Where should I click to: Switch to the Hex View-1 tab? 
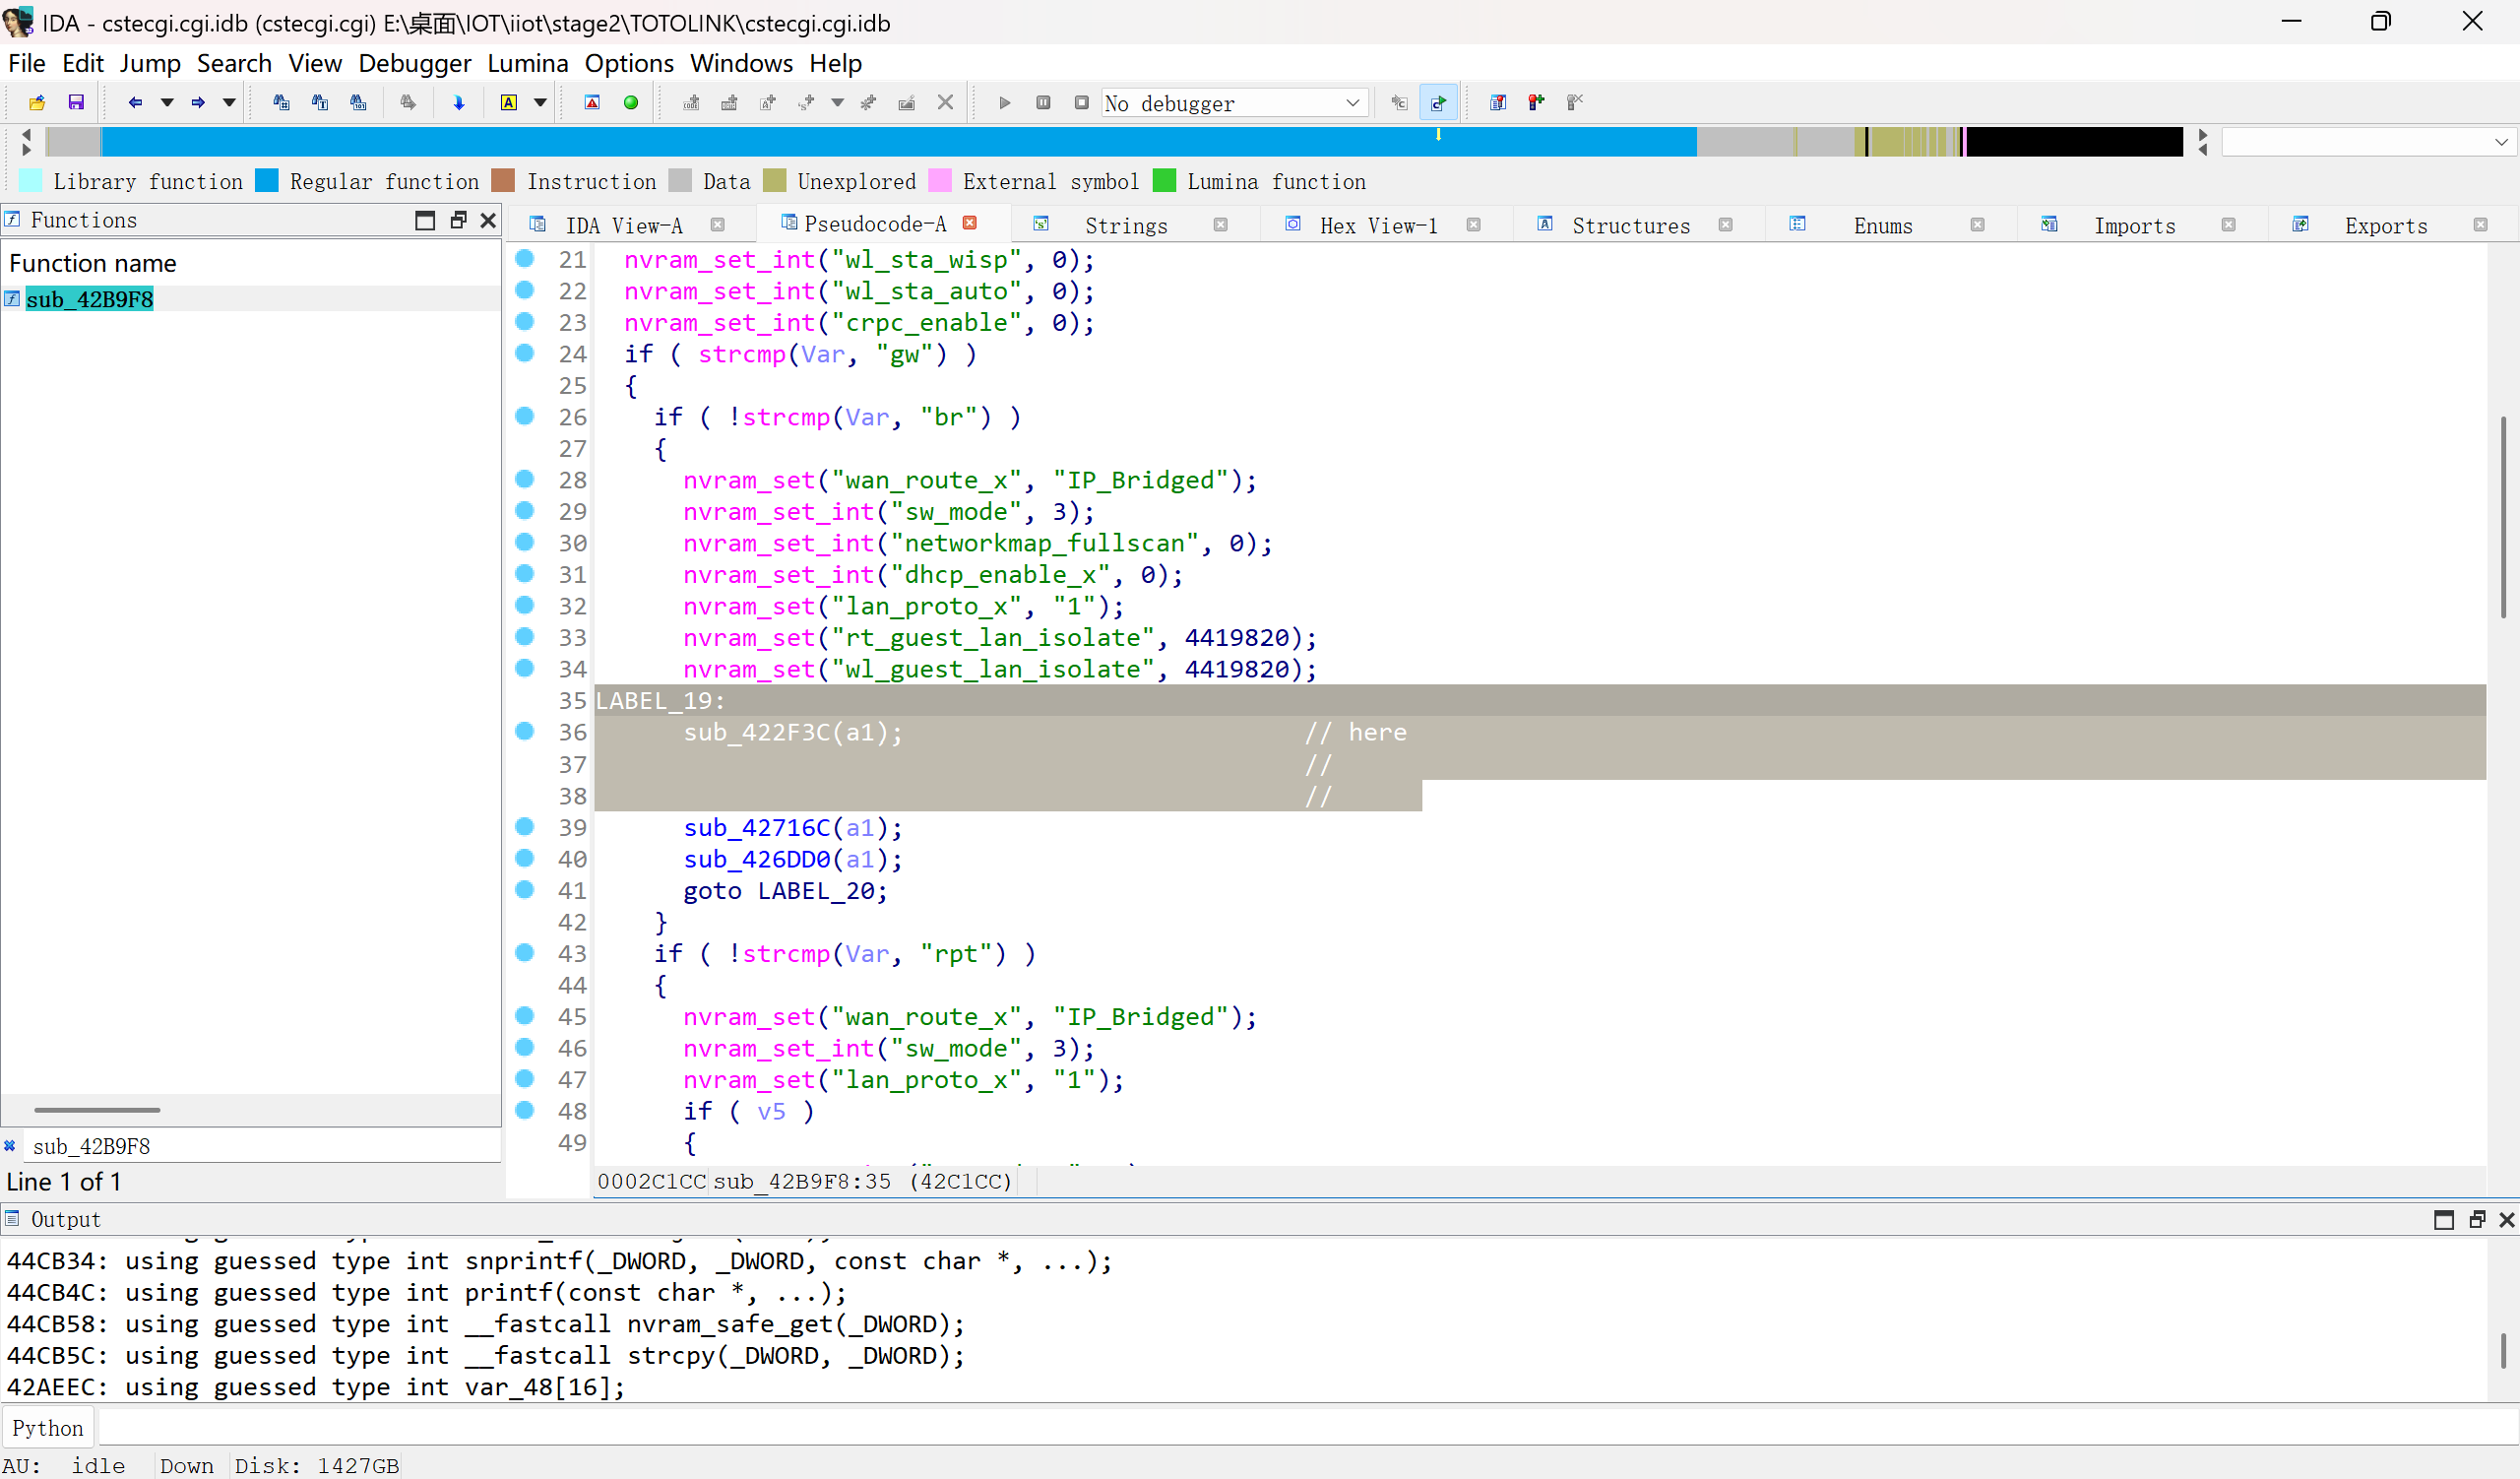point(1378,225)
